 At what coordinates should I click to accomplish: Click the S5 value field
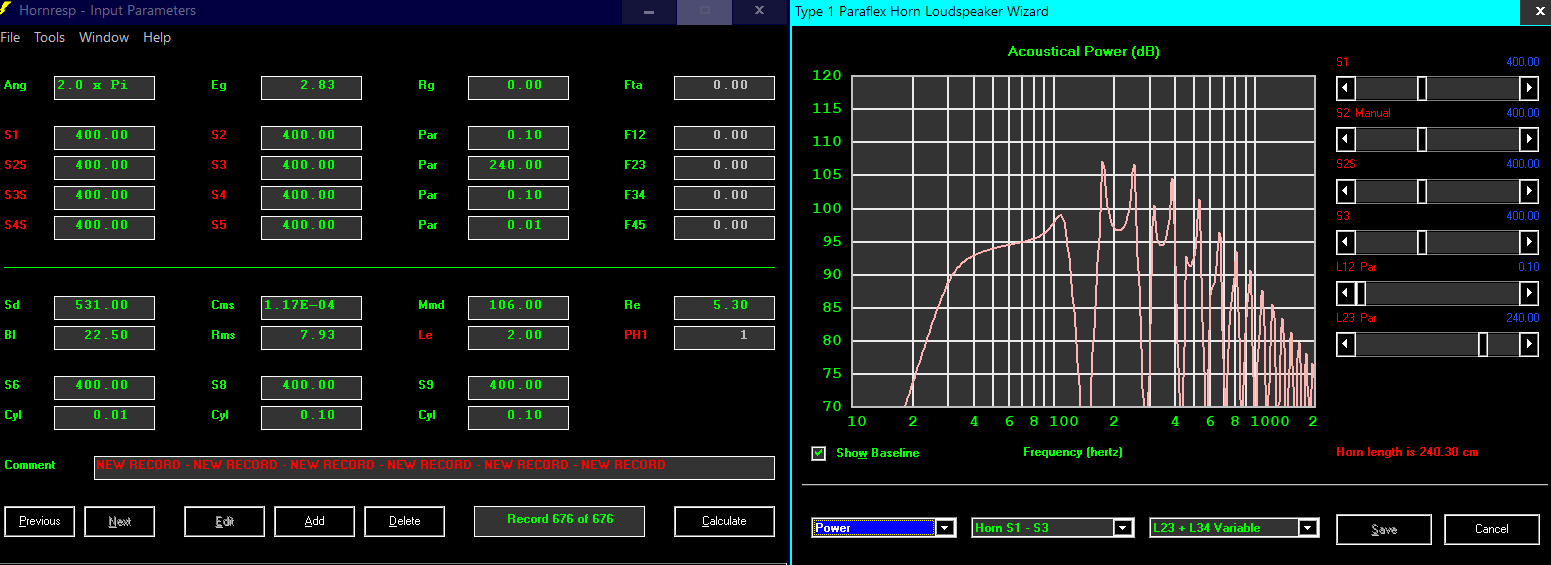tap(311, 227)
